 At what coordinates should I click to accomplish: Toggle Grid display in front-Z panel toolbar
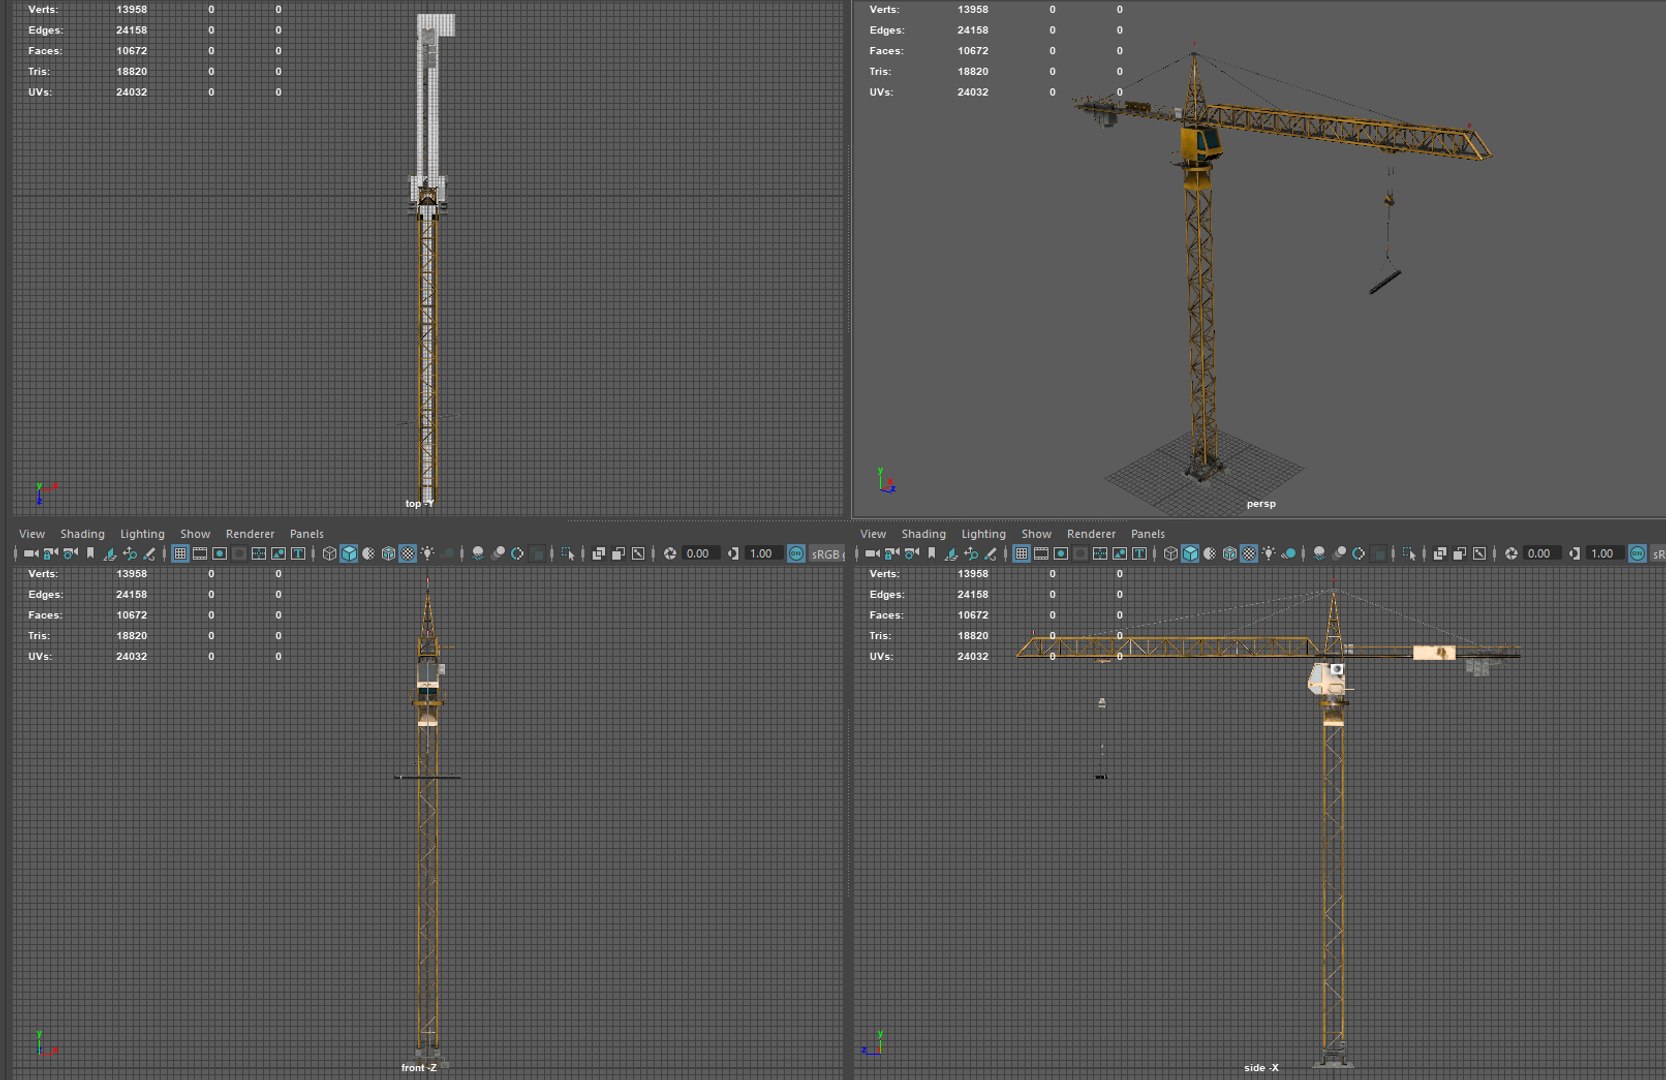[180, 553]
